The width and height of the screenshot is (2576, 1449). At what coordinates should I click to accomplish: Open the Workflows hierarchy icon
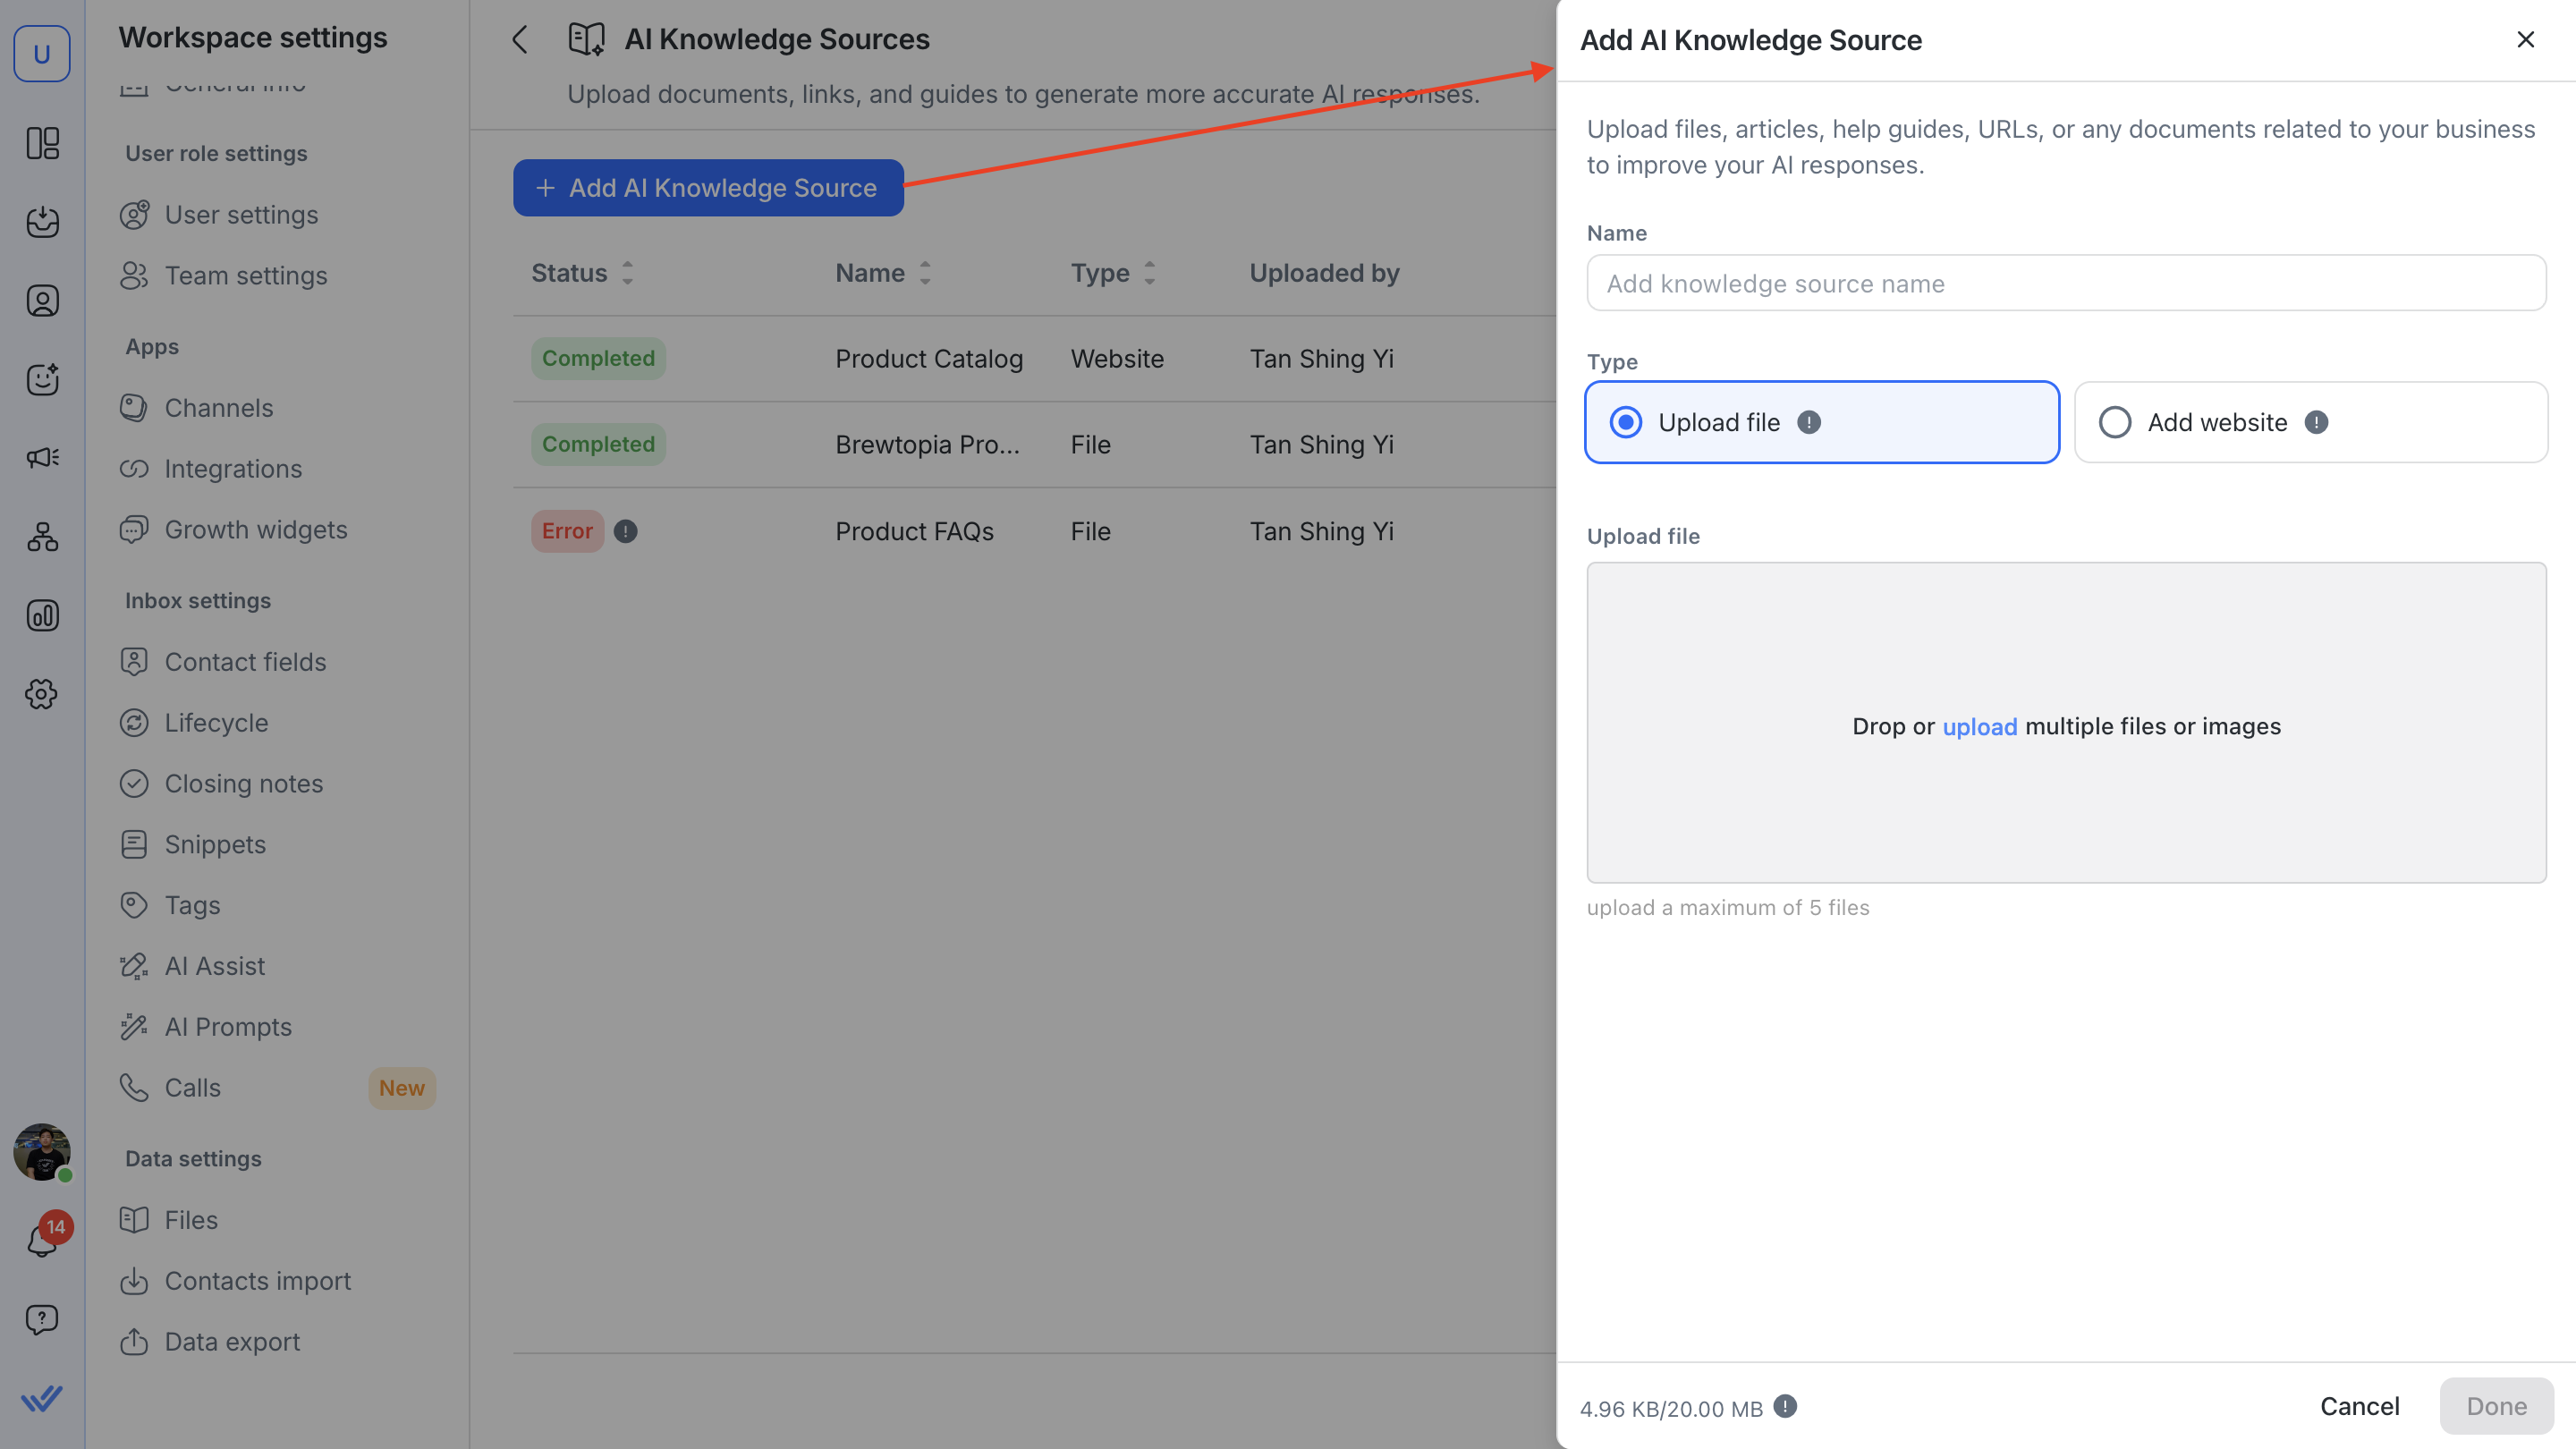pyautogui.click(x=42, y=537)
